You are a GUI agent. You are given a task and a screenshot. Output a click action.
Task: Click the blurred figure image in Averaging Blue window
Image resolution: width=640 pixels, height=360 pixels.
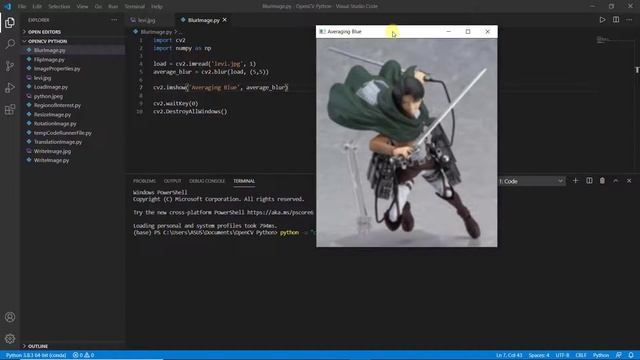click(407, 142)
